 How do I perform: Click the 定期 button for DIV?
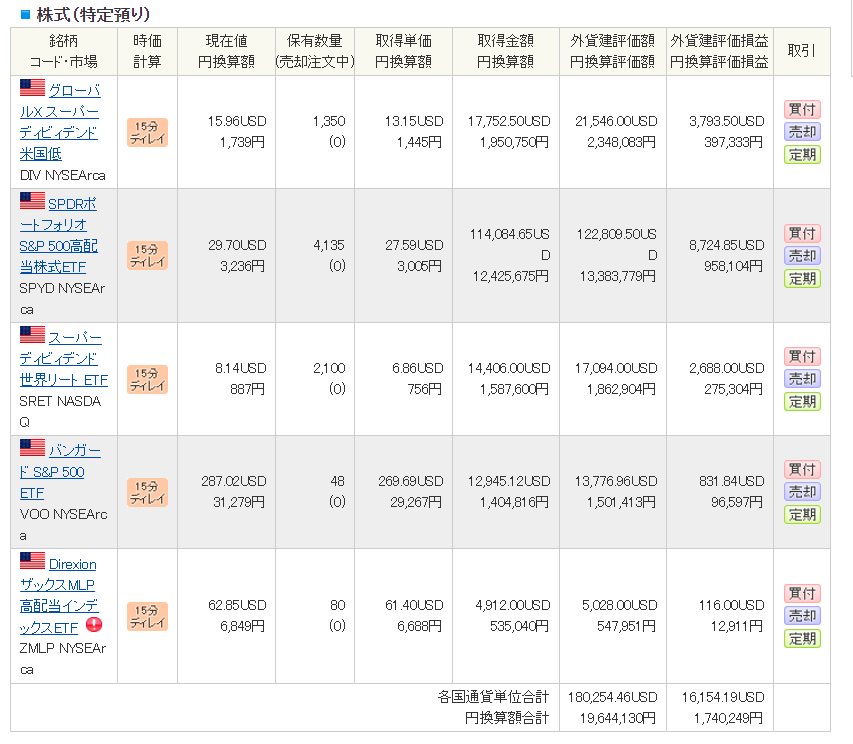(x=802, y=155)
